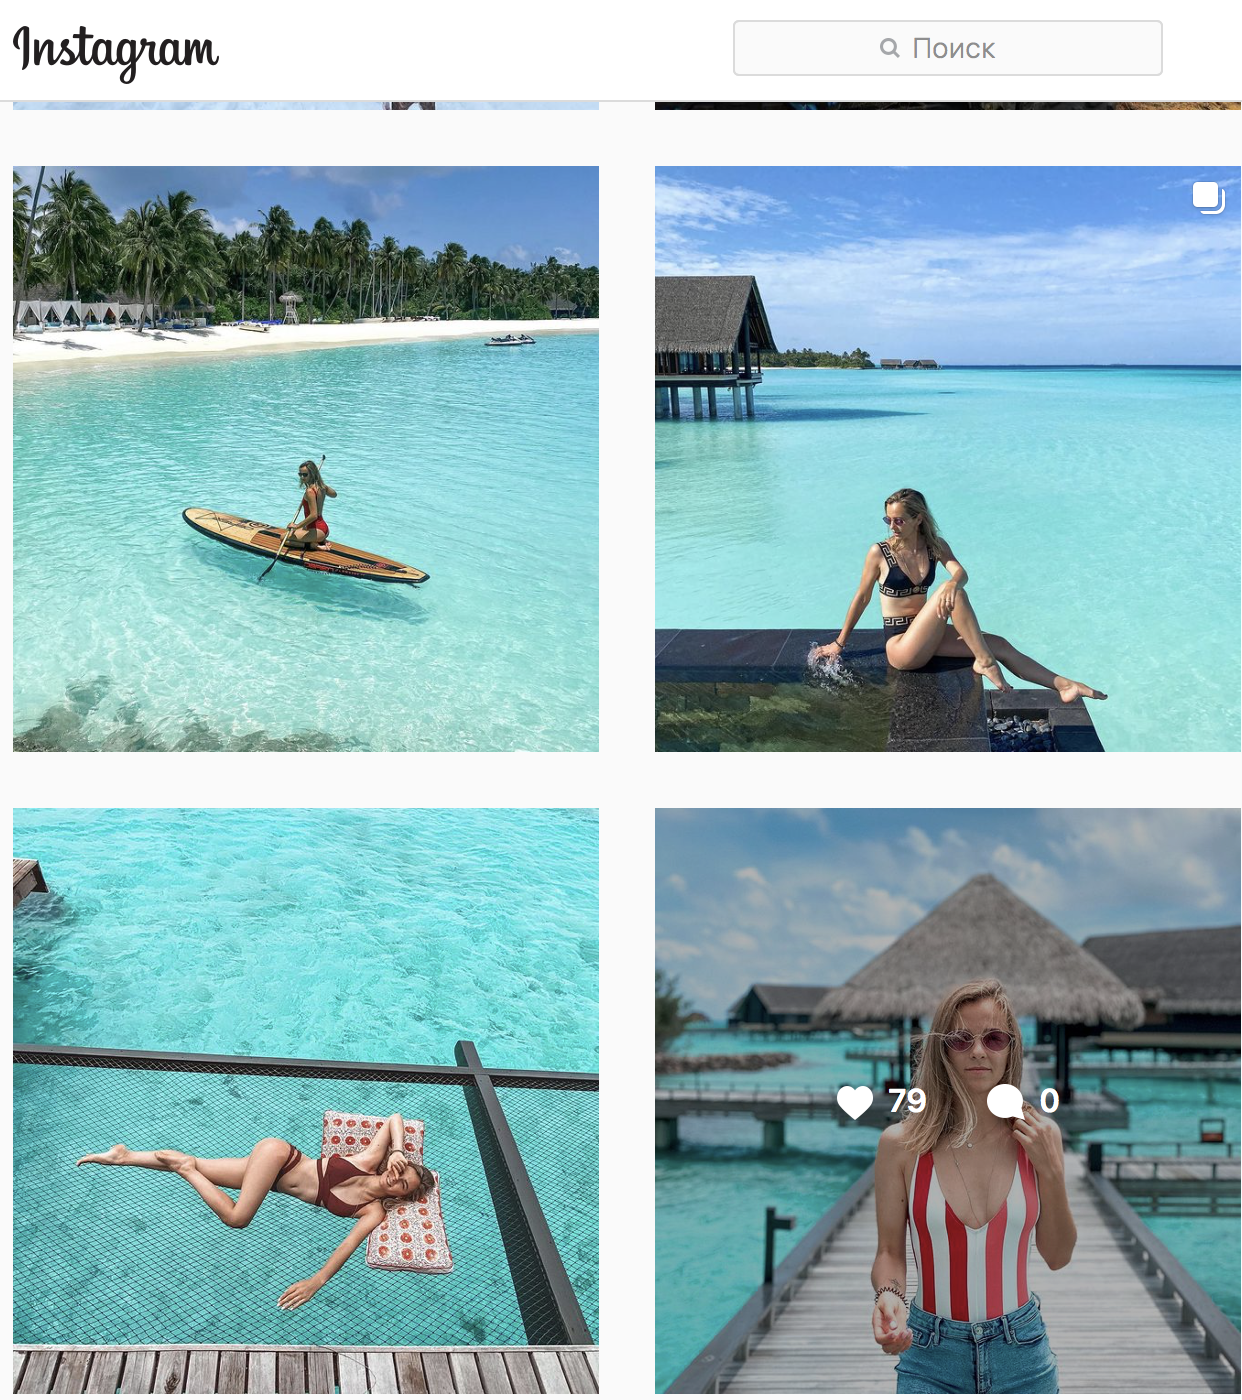Open the red striped swimsuit photo post
1242x1400 pixels.
point(948,1101)
